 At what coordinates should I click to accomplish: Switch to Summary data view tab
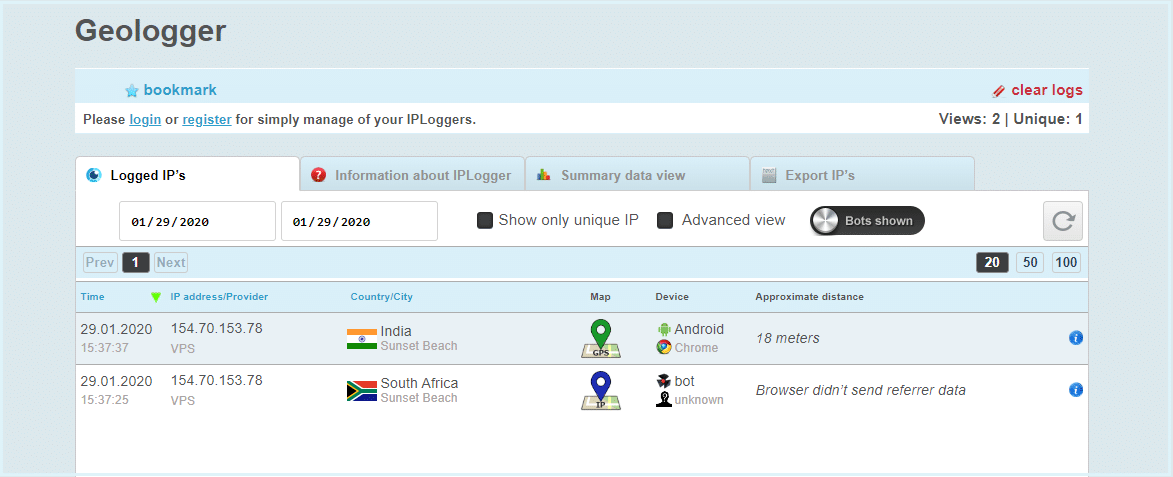(637, 175)
